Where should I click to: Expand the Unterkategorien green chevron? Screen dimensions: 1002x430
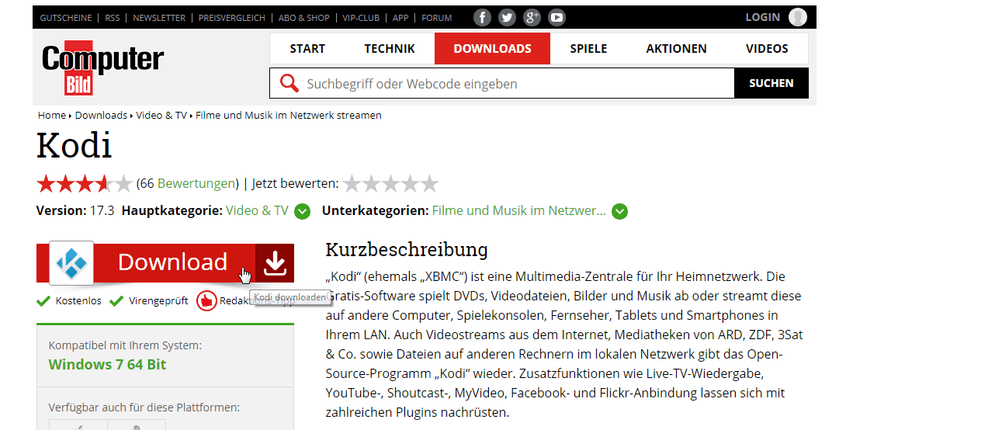point(620,211)
